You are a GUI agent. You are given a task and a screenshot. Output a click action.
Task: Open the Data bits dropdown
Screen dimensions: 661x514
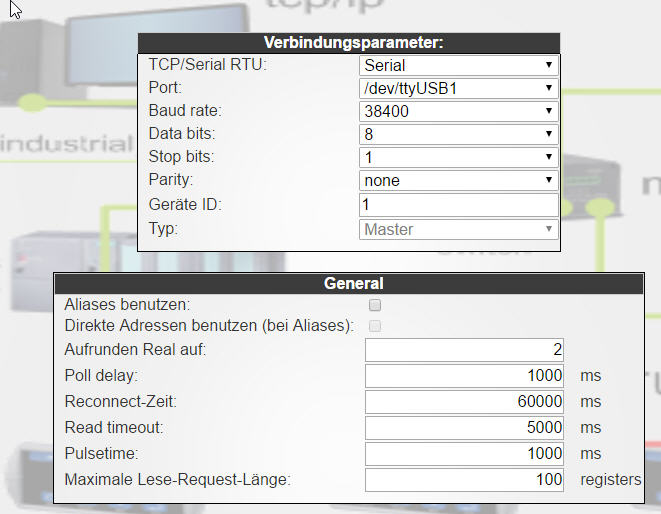(x=459, y=134)
